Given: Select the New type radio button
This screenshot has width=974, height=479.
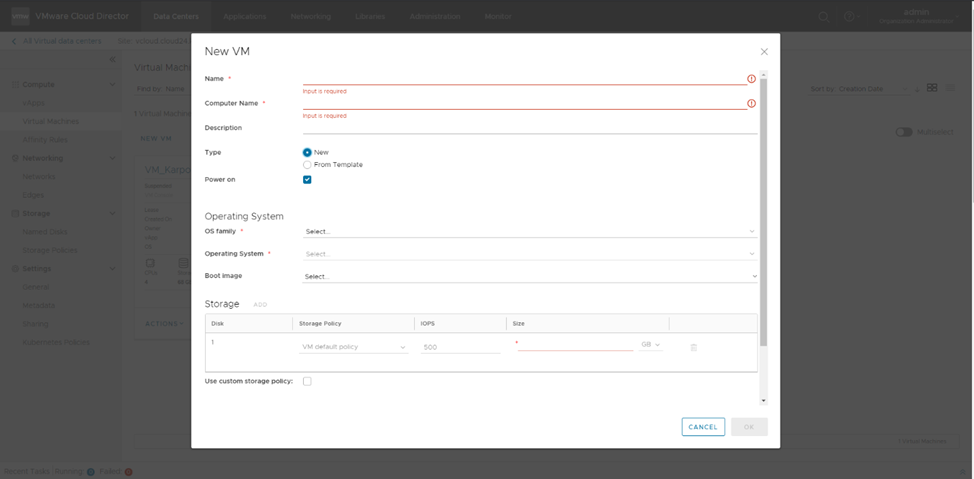Looking at the screenshot, I should 307,152.
